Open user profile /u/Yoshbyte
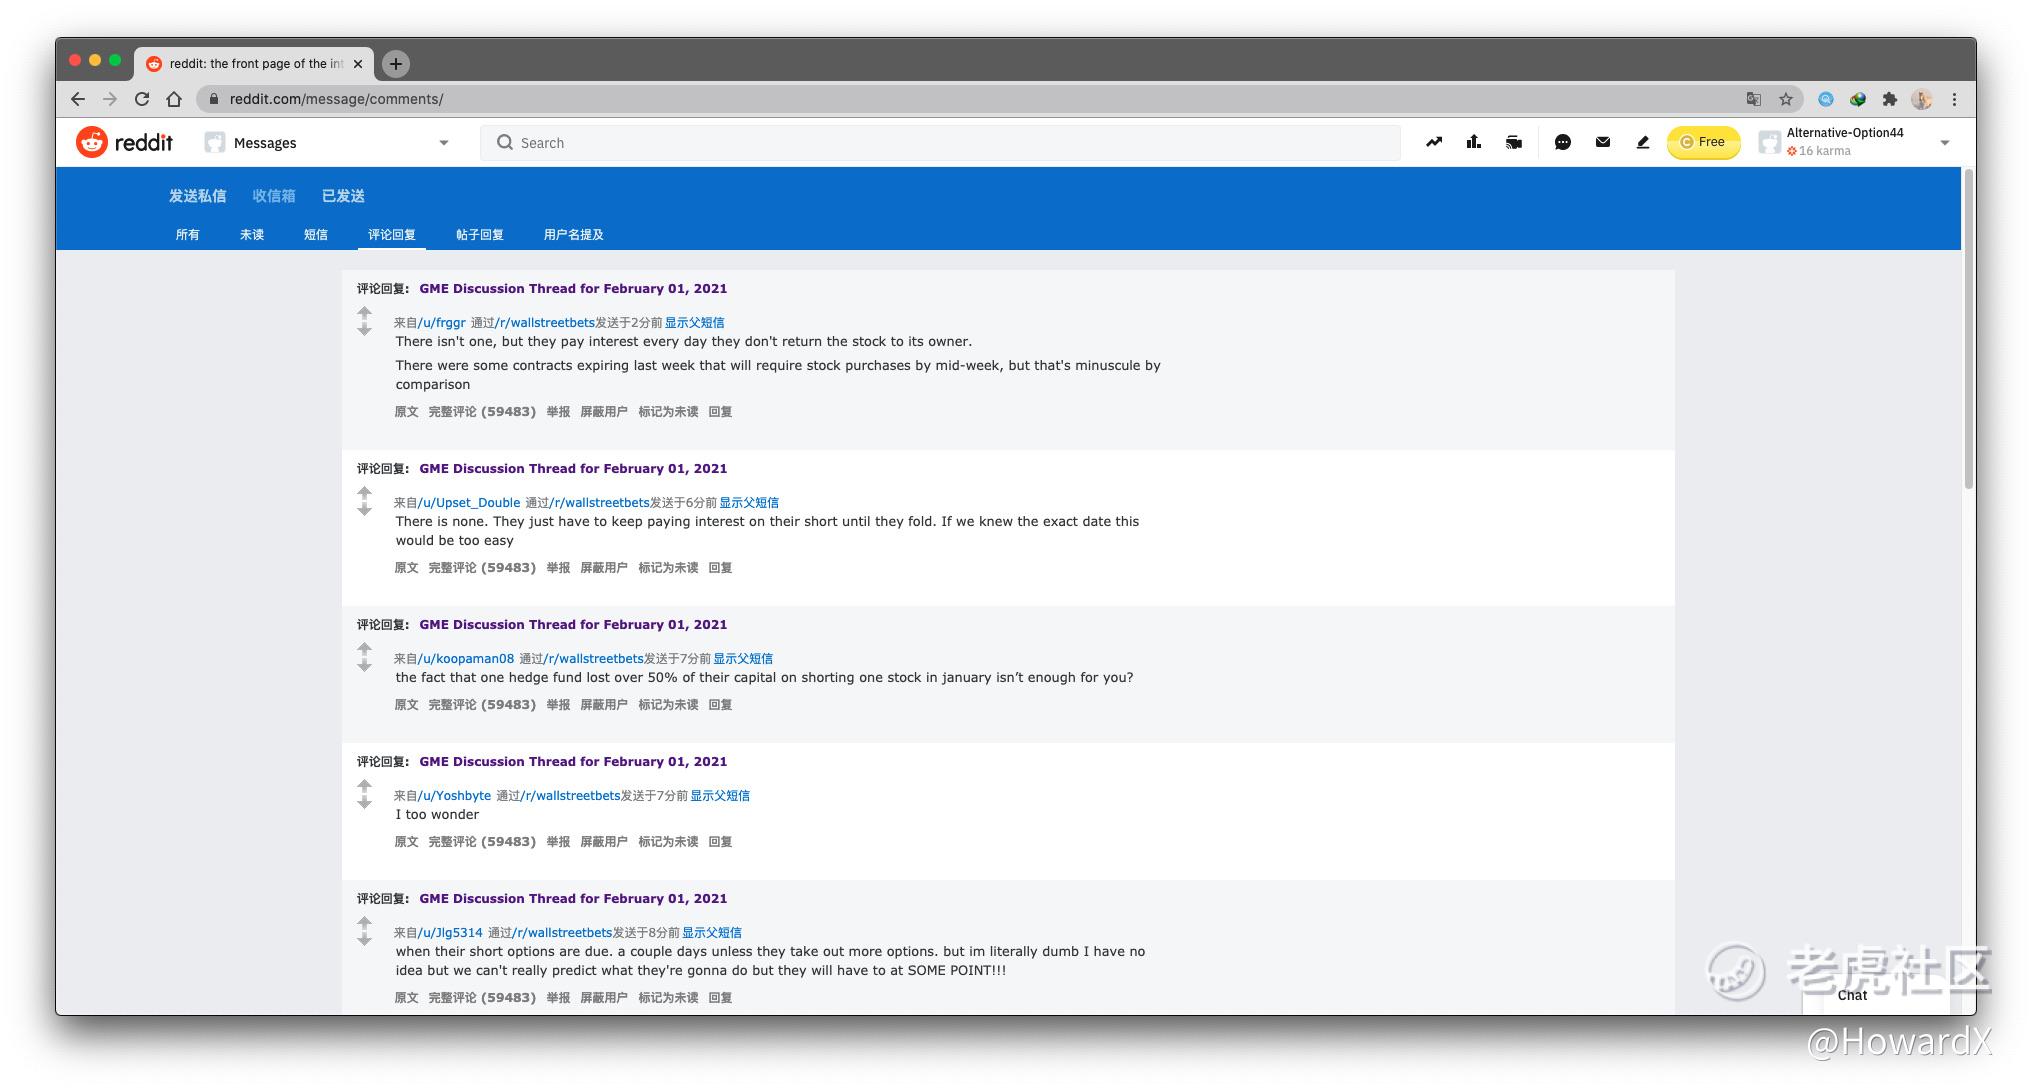2032x1089 pixels. 455,796
